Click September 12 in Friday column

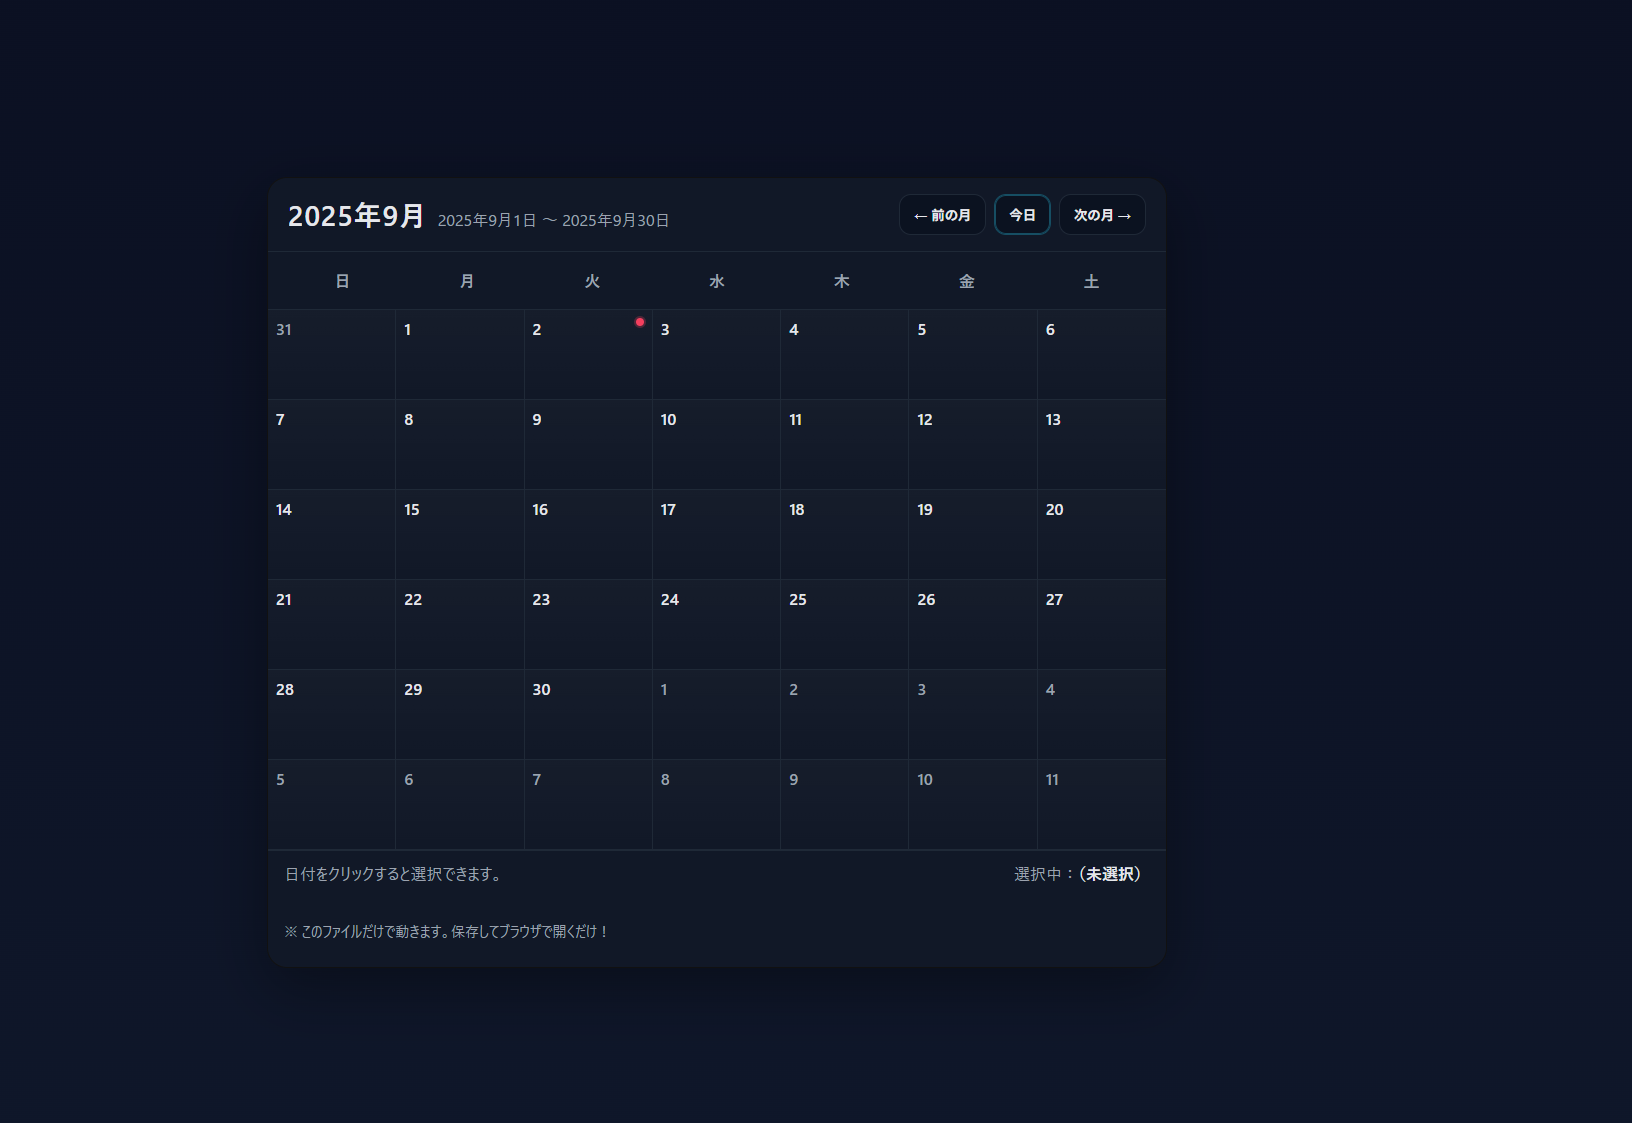point(972,445)
